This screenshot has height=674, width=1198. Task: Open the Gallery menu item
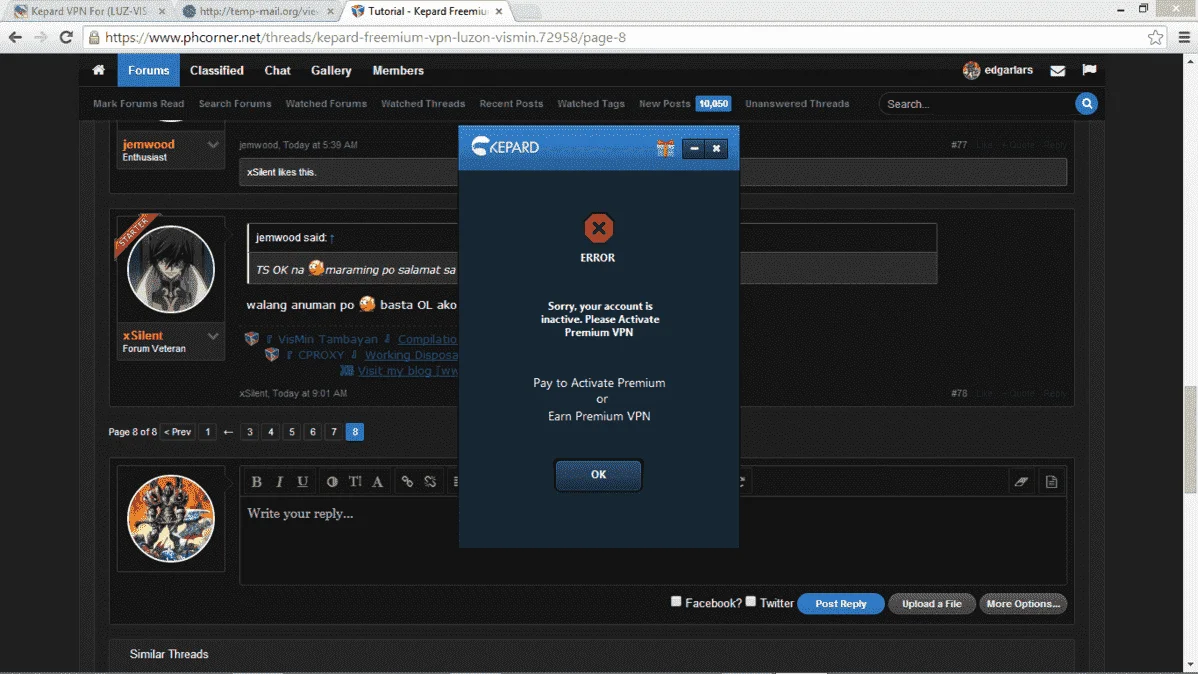pos(331,70)
